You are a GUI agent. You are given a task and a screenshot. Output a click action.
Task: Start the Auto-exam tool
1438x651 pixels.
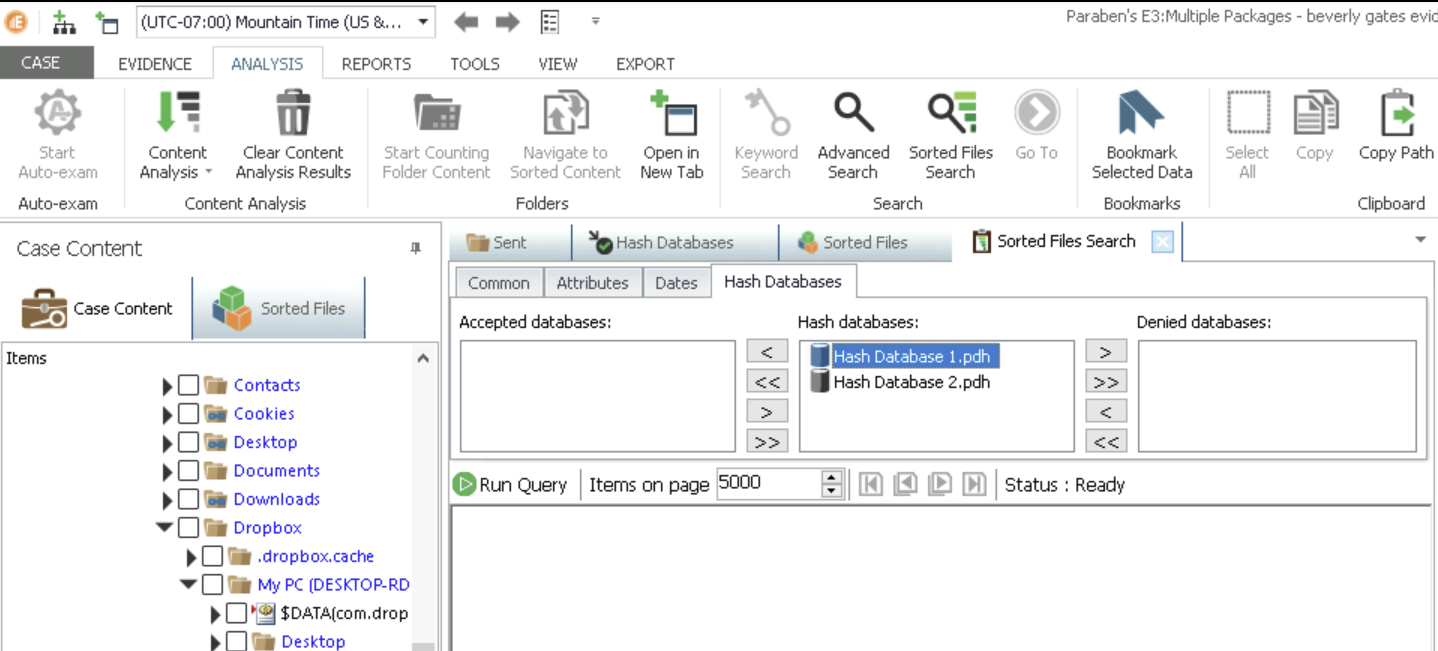57,135
